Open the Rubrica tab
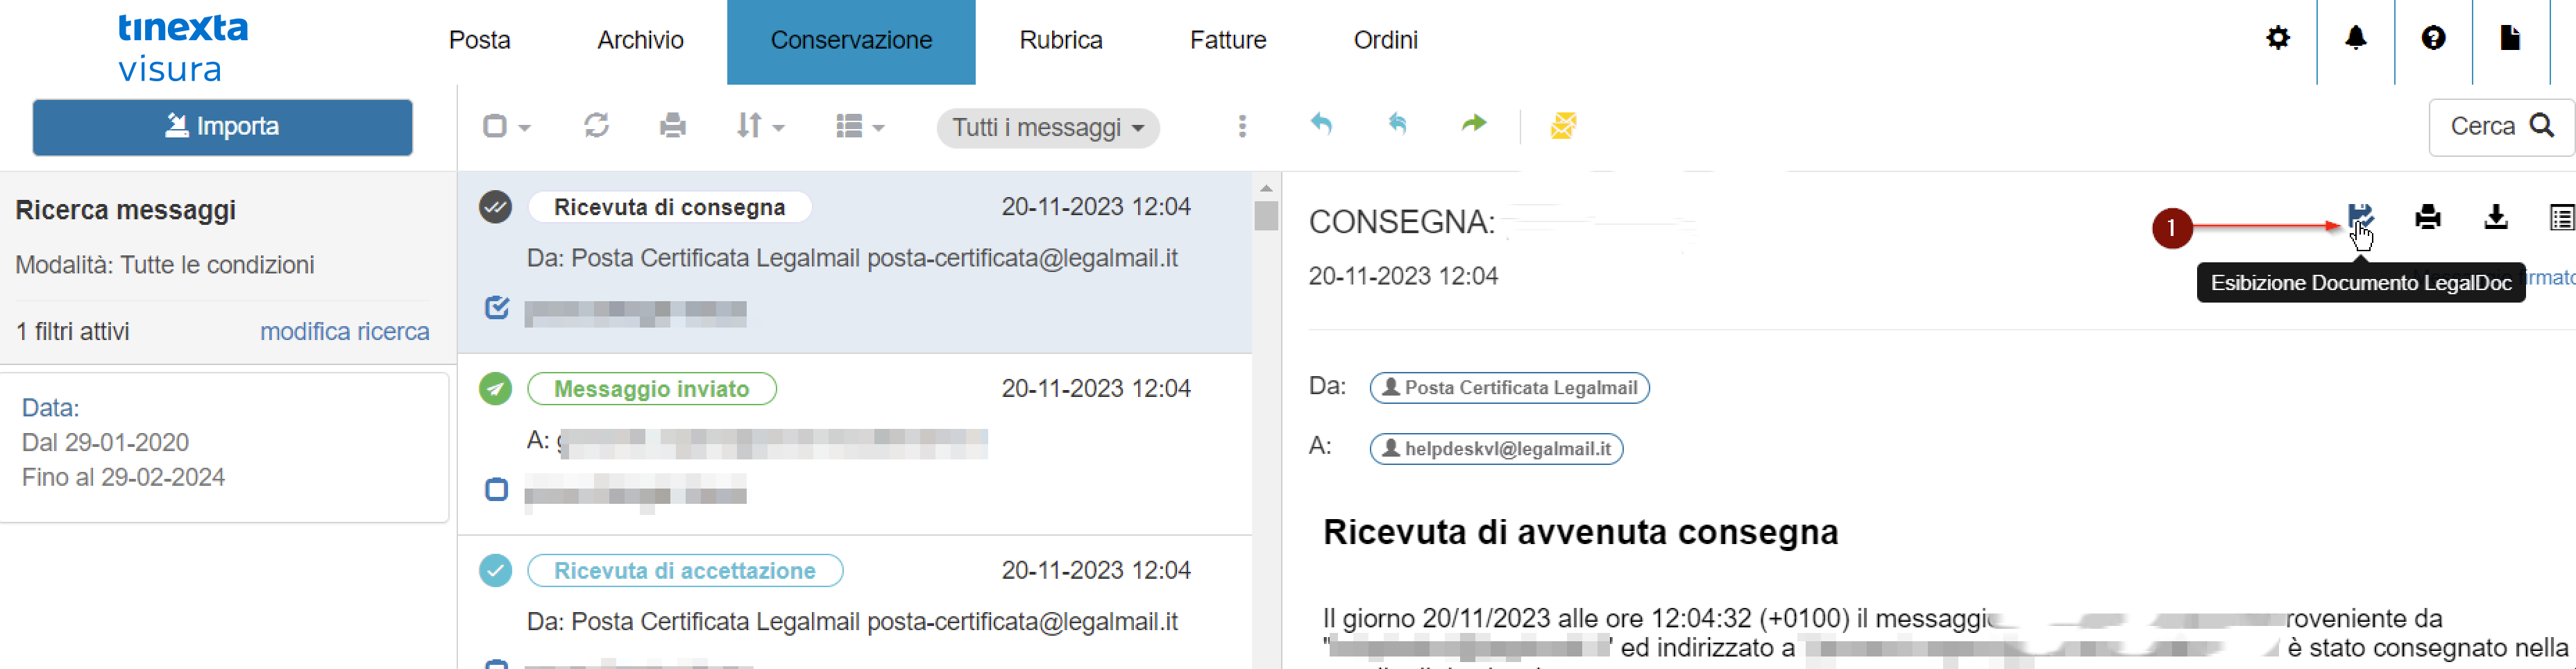 pos(1061,40)
